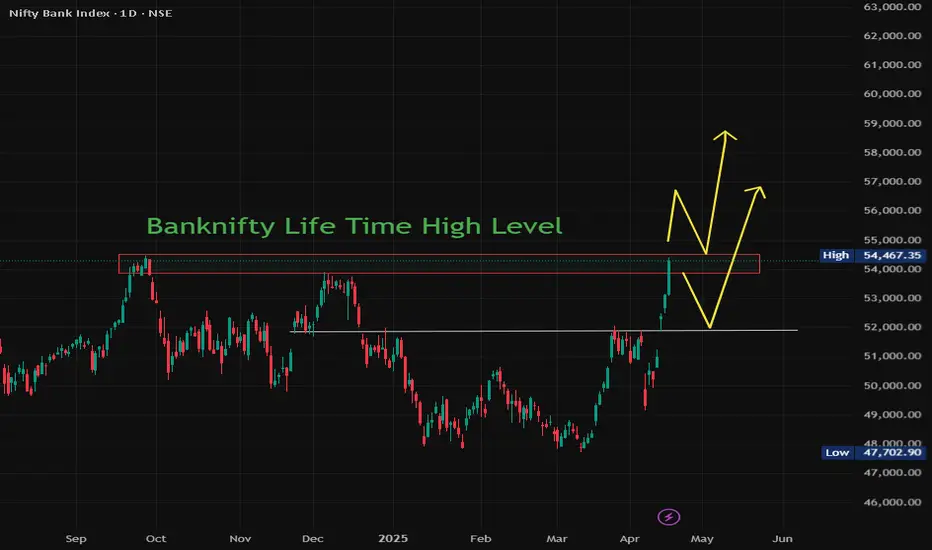Click the 56,000.00 price axis label

(892, 210)
